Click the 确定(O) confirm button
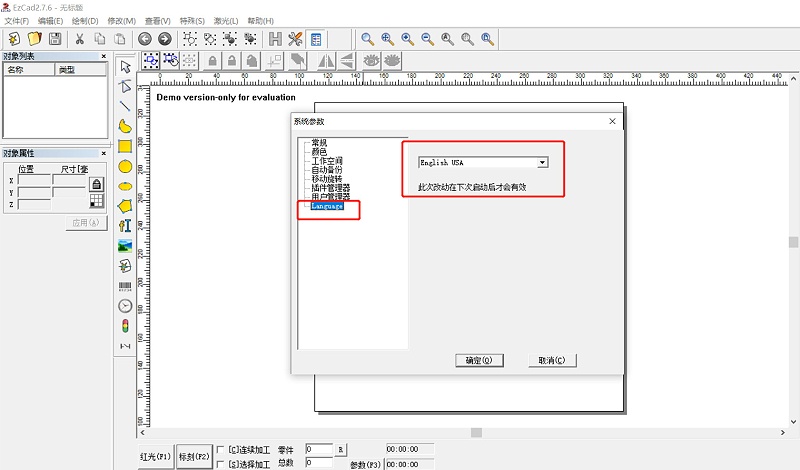Viewport: 800px width, 470px height. click(472, 360)
